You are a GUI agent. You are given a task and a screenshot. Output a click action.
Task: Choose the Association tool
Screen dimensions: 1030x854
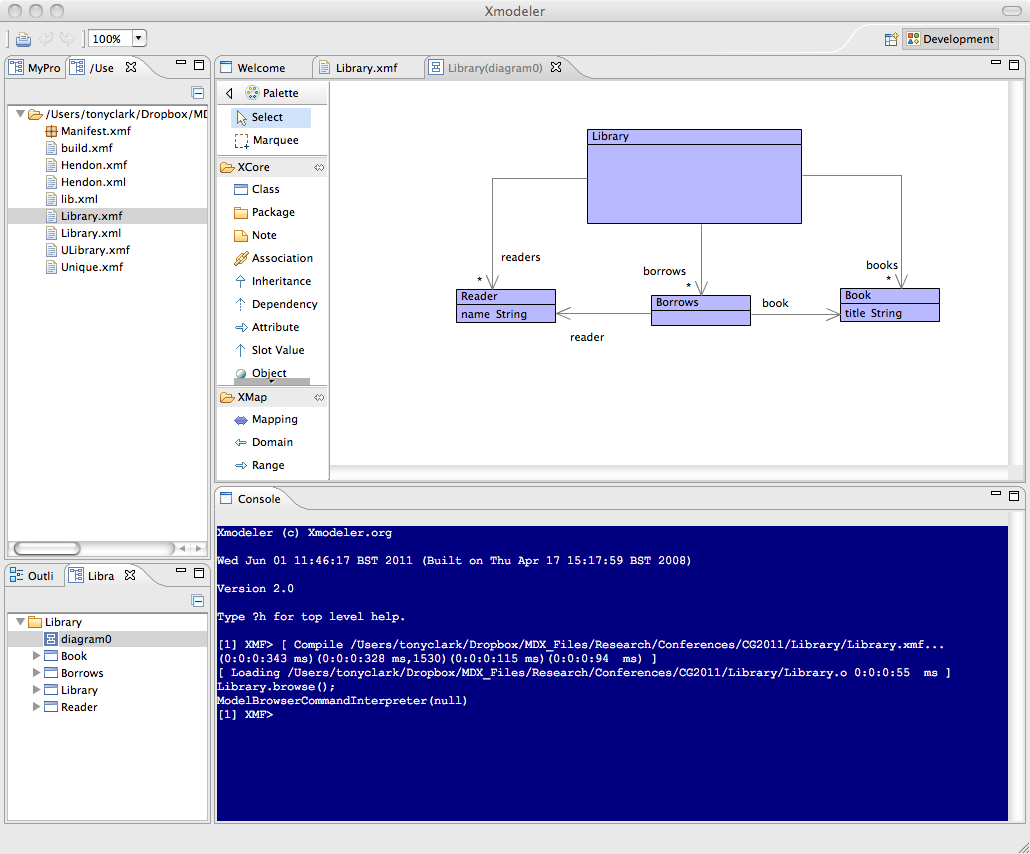coord(281,258)
